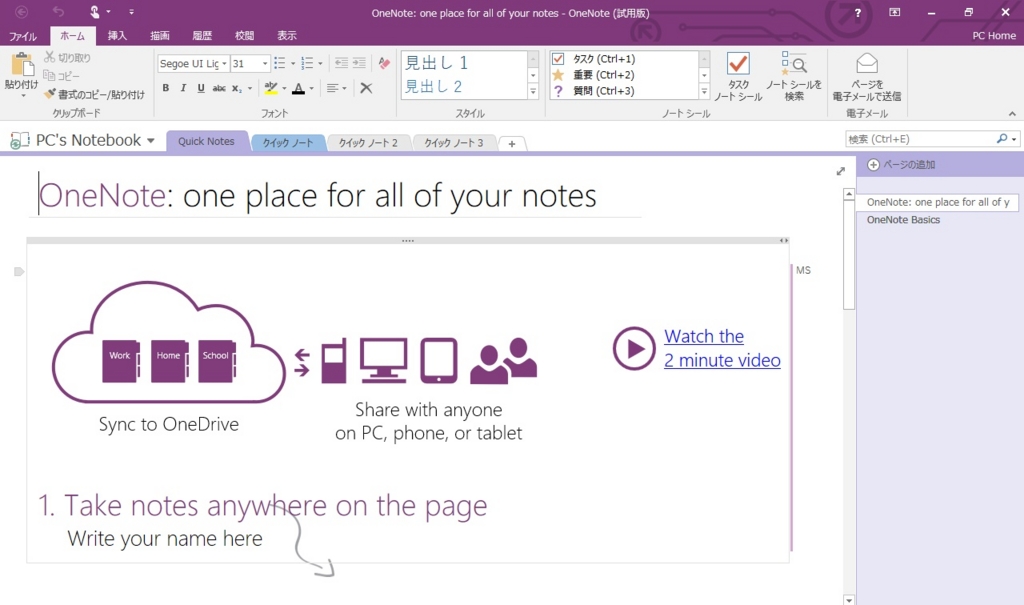Click the Help question mark icon
The width and height of the screenshot is (1024, 605).
point(857,12)
